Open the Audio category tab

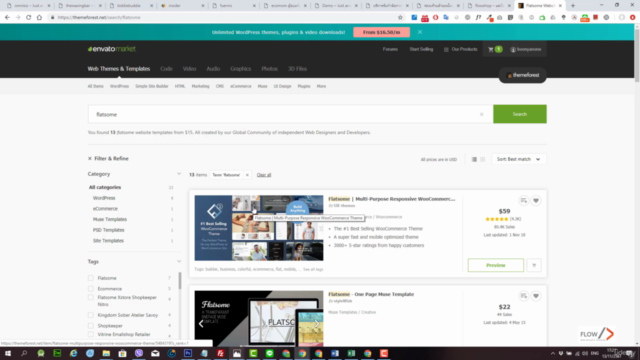(x=213, y=69)
